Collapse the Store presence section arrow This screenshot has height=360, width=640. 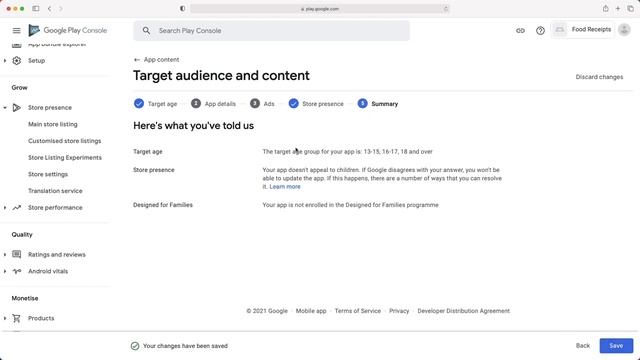click(5, 108)
